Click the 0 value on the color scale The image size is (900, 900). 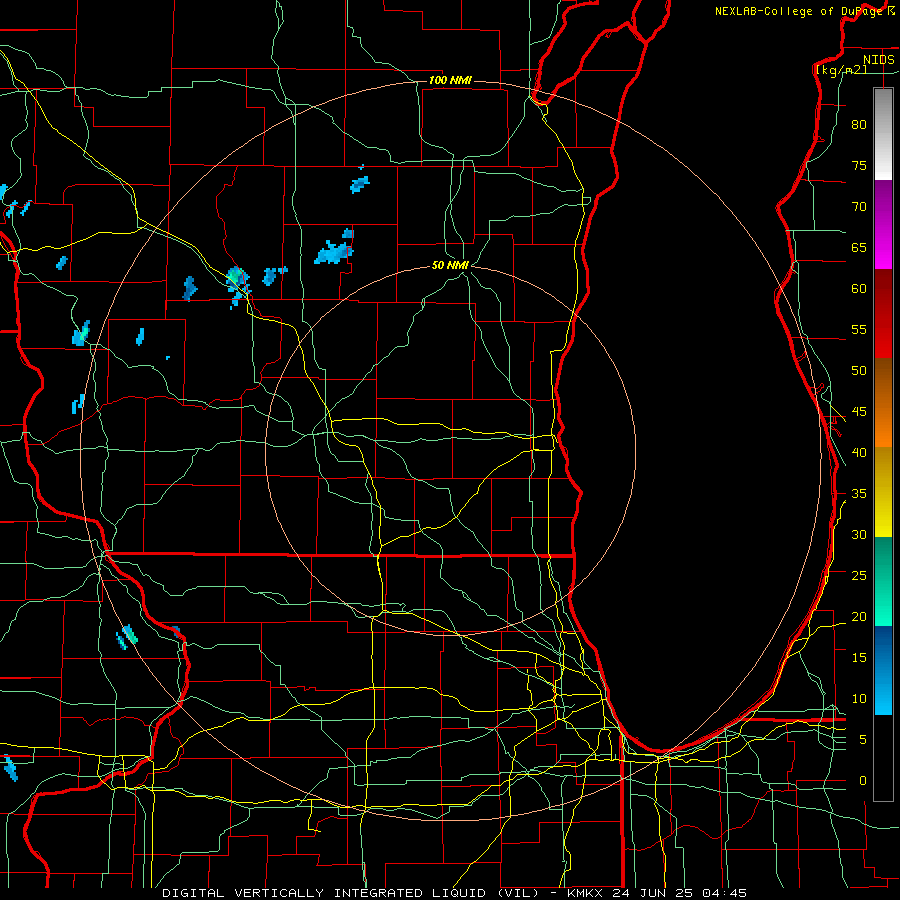tap(863, 781)
